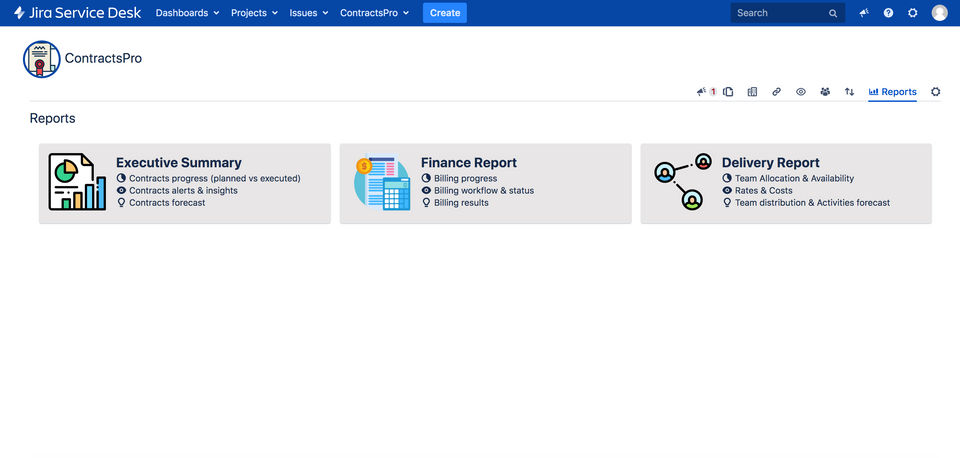Open the ContractsPro top navigation menu

coord(374,13)
